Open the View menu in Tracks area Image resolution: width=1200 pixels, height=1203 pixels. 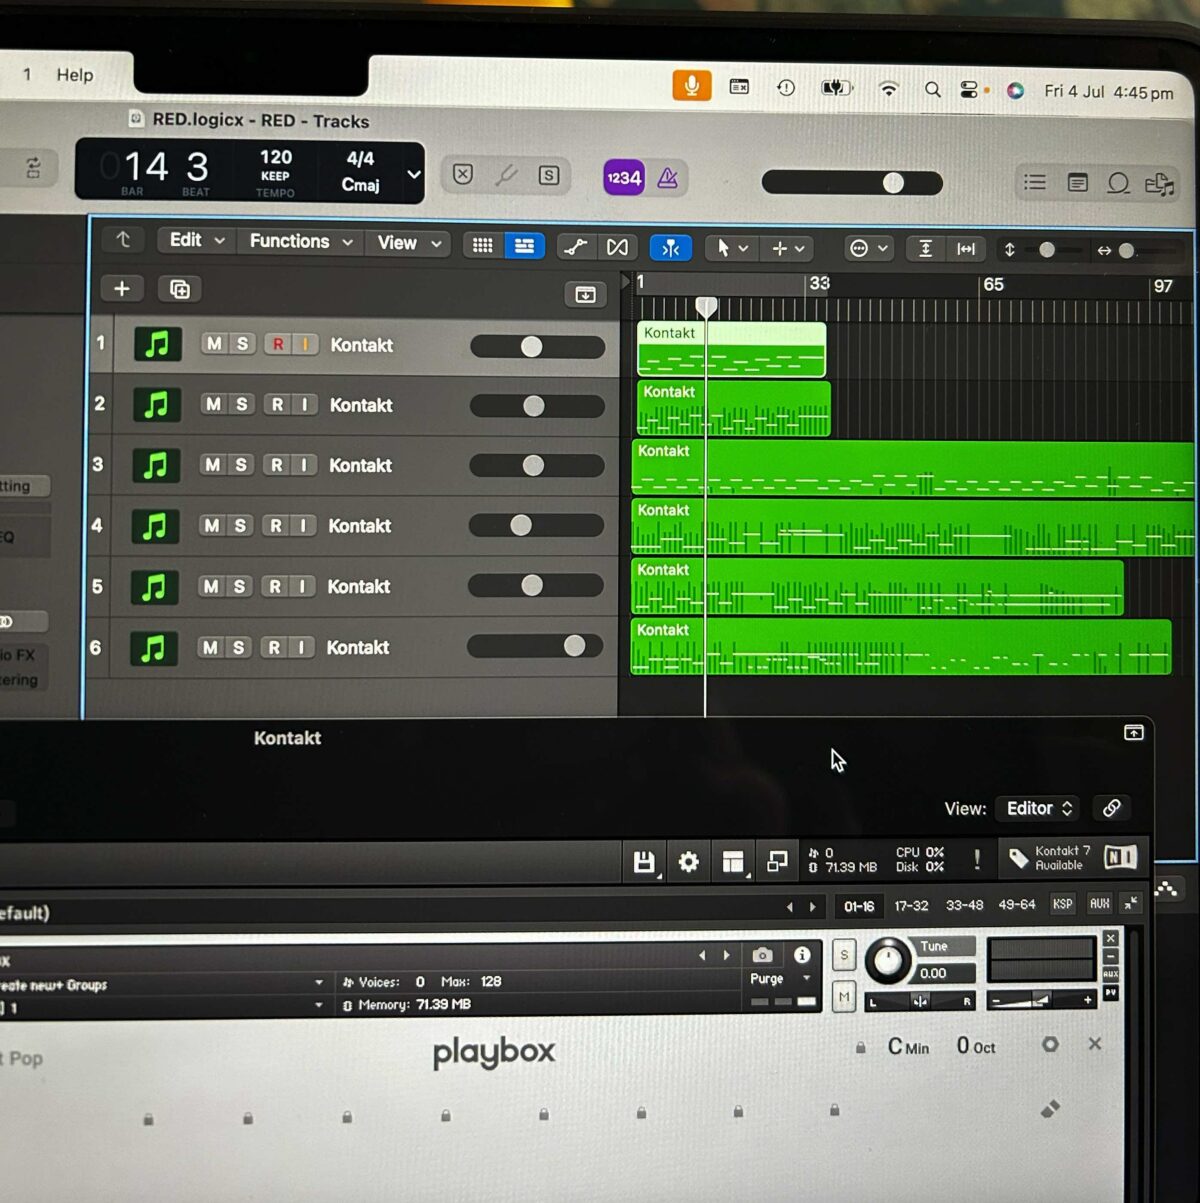click(408, 243)
